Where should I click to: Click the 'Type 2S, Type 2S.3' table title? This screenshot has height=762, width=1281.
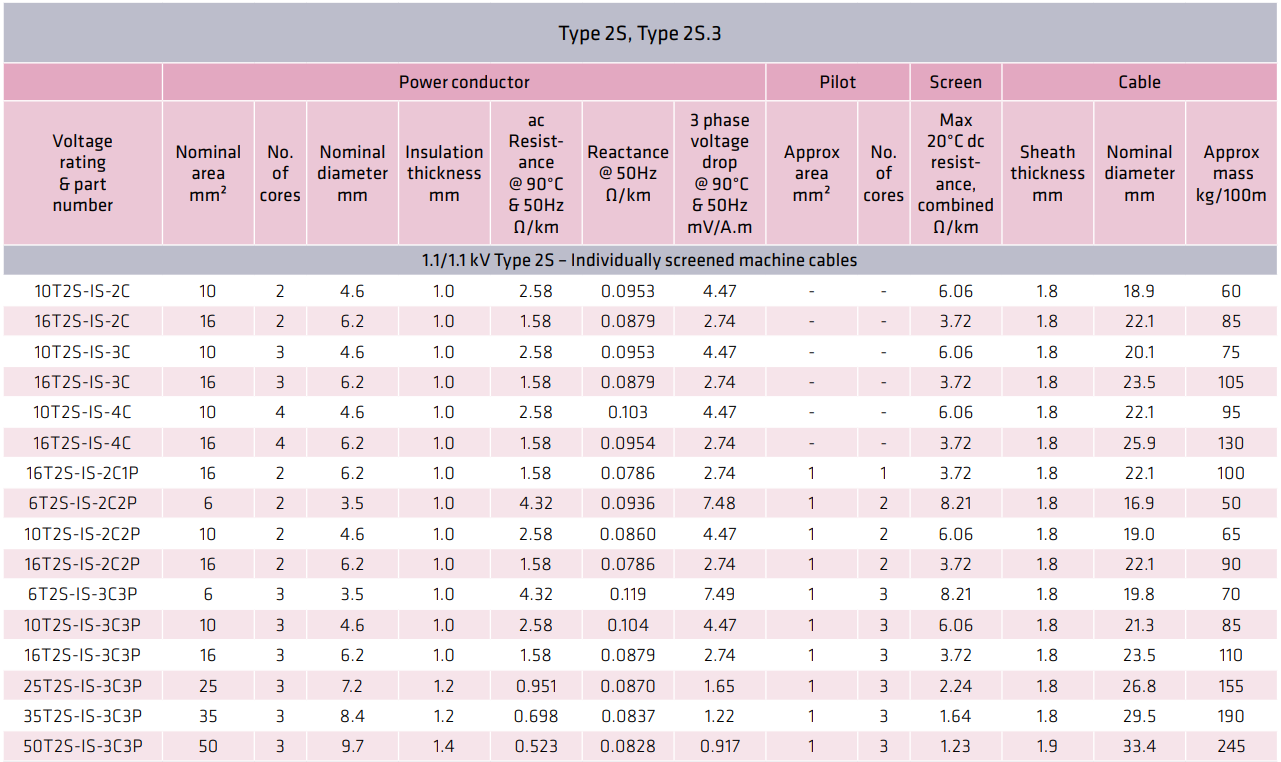point(640,33)
